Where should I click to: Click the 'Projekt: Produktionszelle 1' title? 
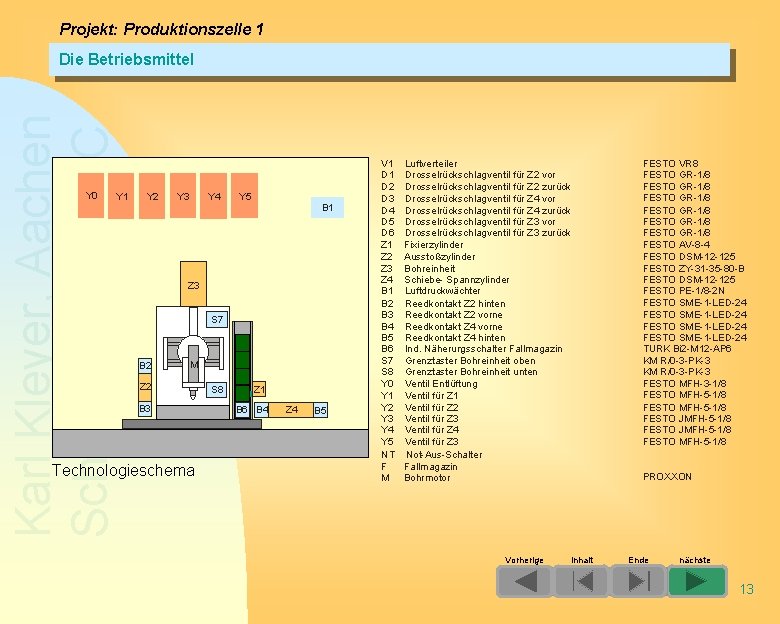161,29
